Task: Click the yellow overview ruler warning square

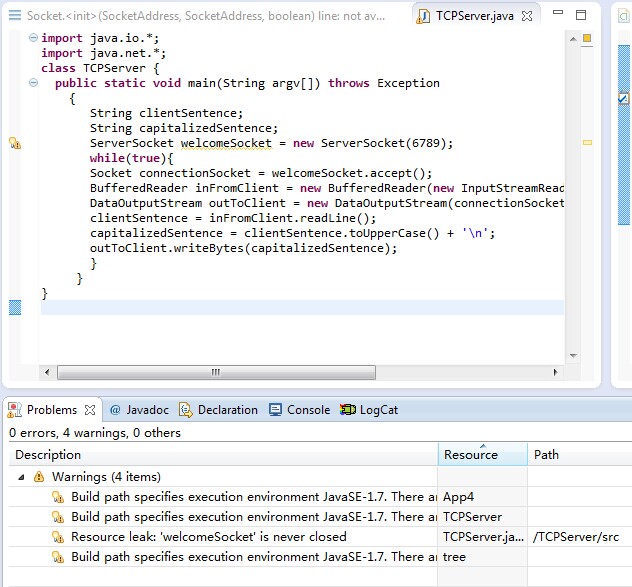Action: pyautogui.click(x=587, y=37)
